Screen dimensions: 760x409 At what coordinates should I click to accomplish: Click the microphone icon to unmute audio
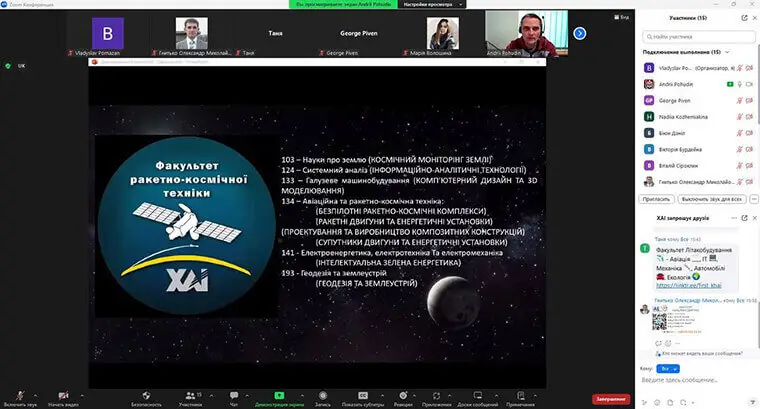[20, 395]
